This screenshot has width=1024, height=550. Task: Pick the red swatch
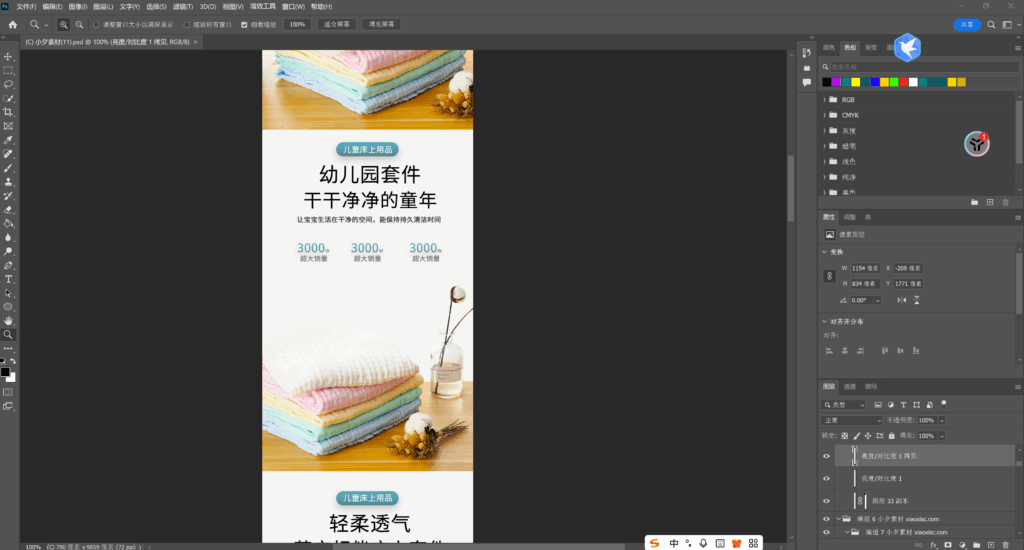tap(904, 82)
